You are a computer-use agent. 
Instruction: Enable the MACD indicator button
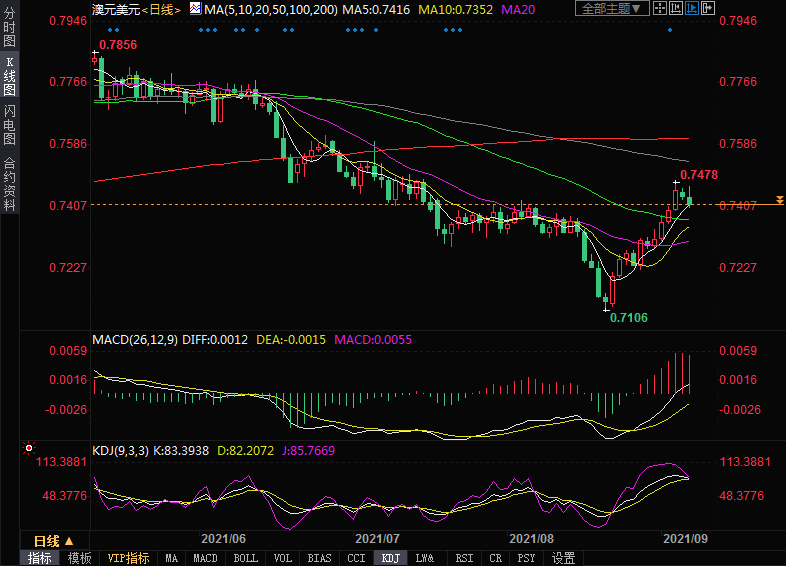[205, 558]
